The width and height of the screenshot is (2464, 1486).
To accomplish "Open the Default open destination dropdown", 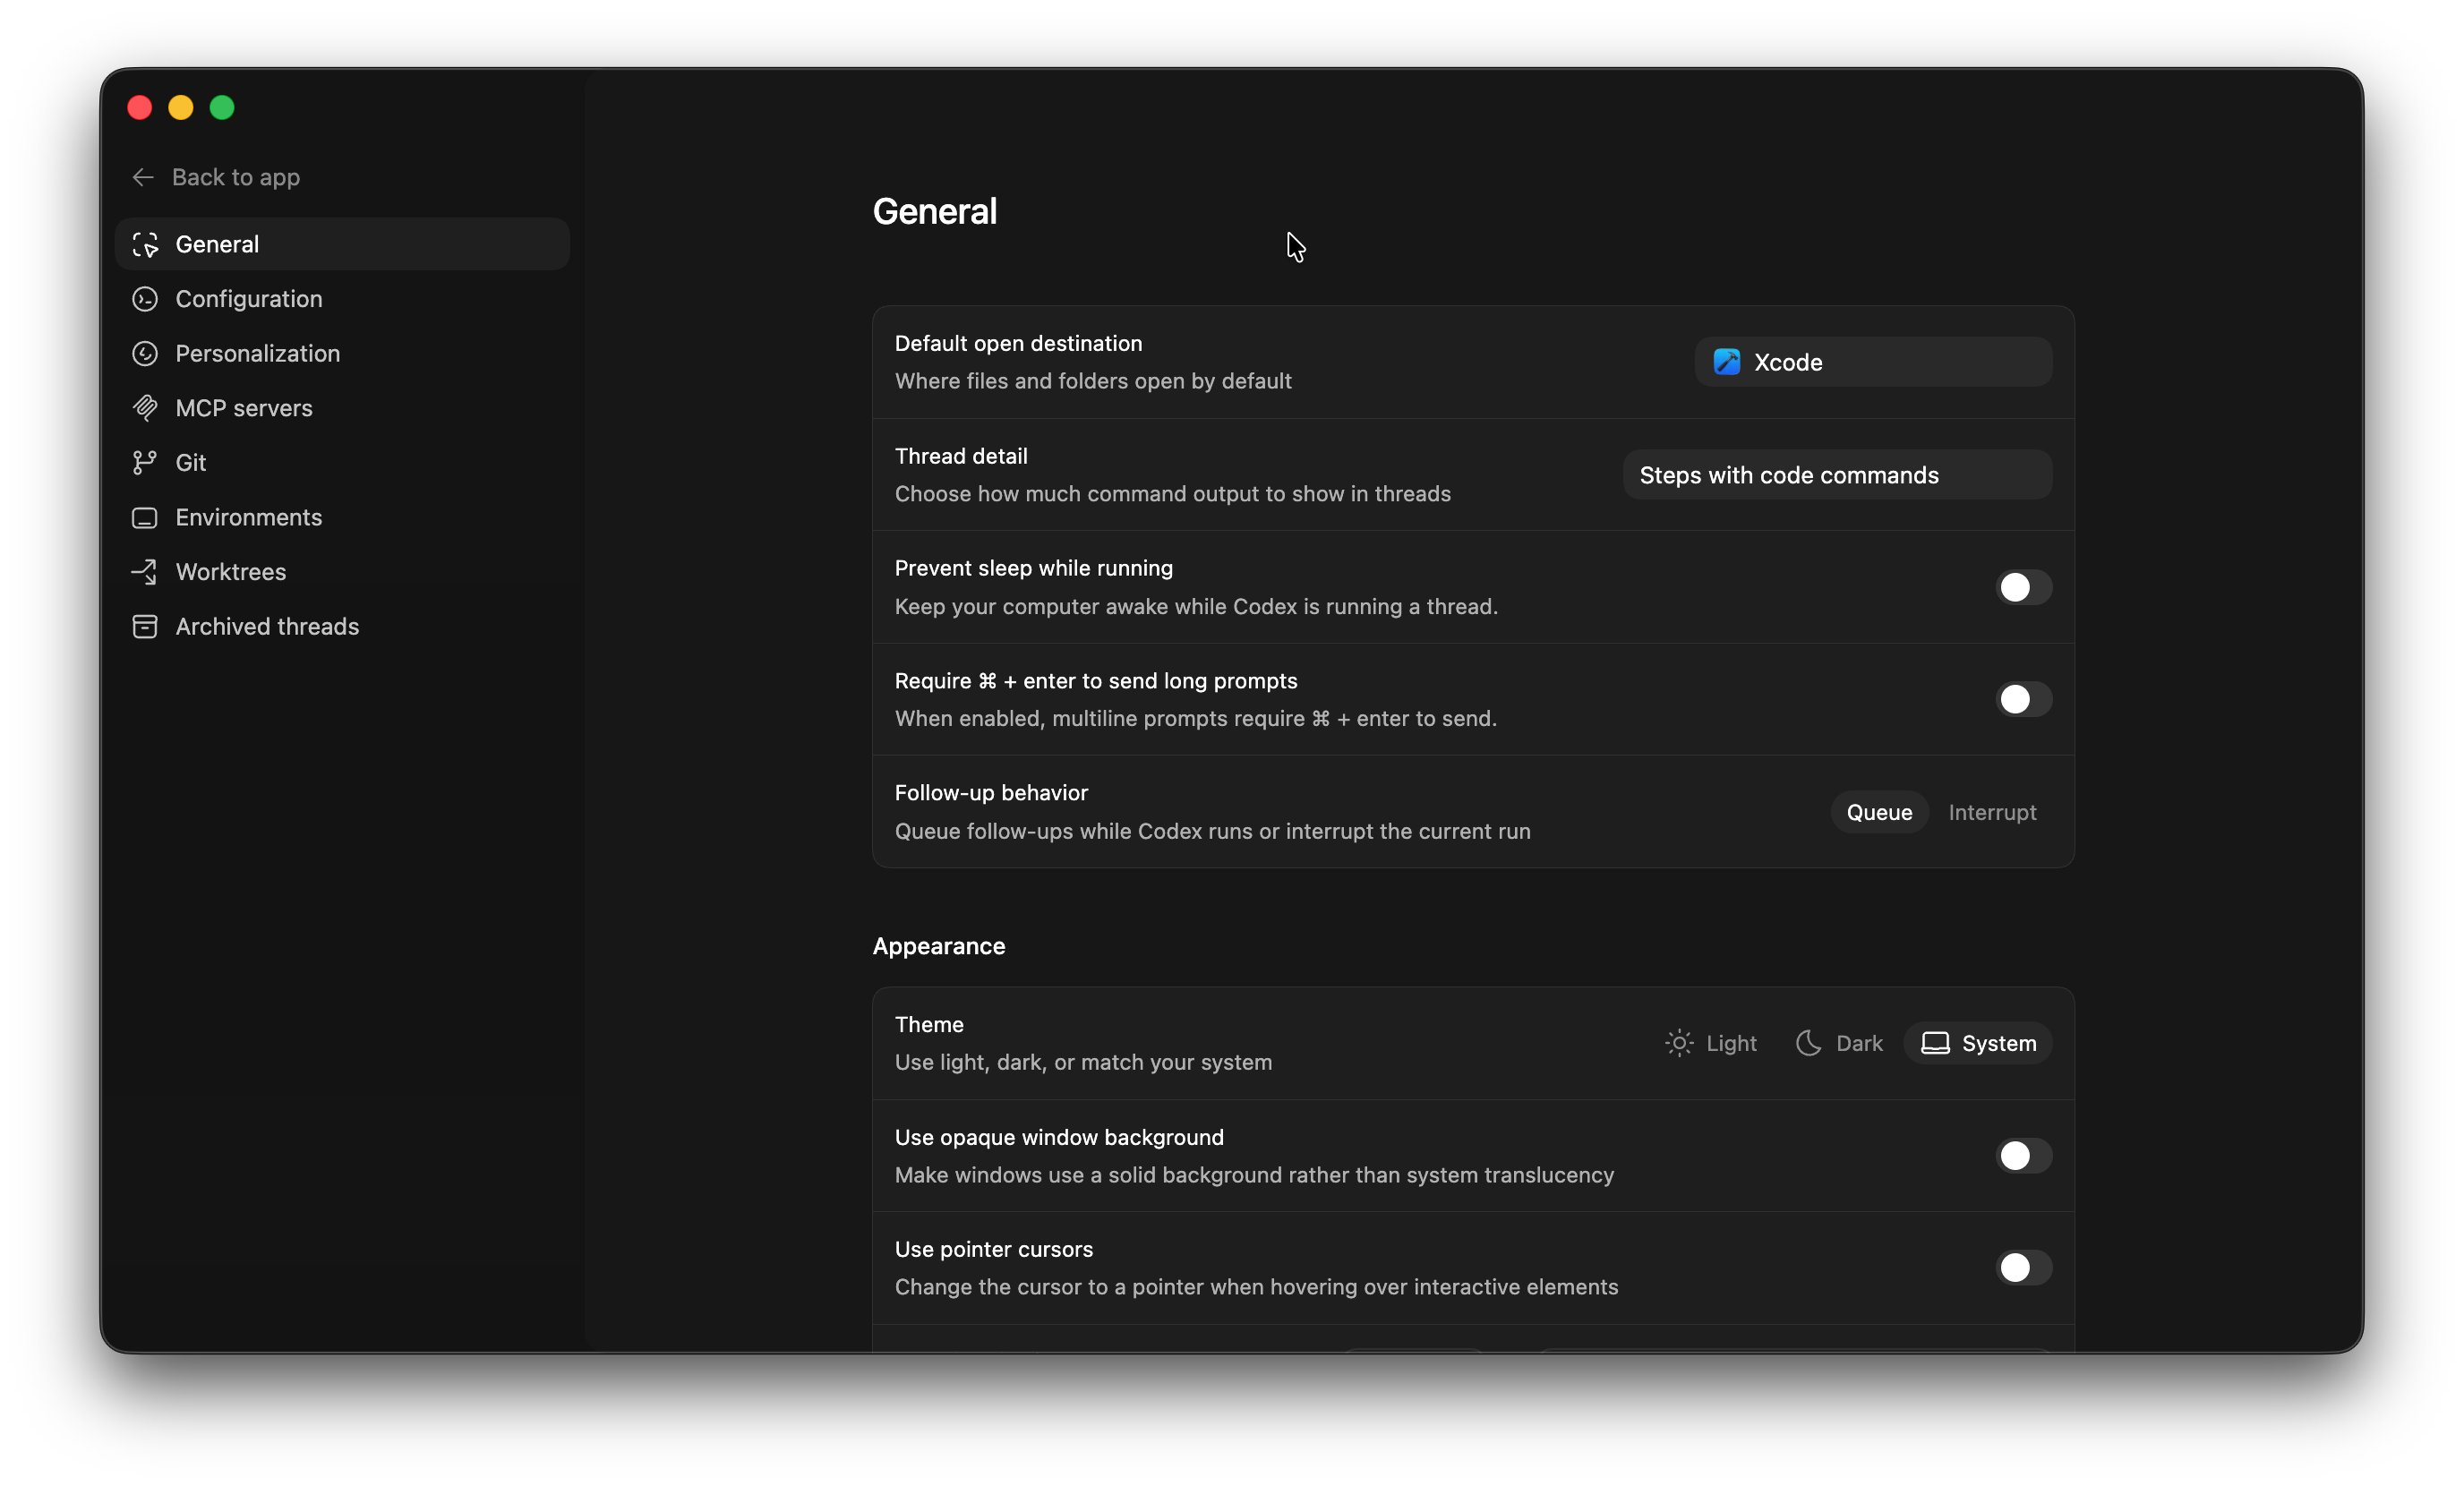I will (x=1873, y=362).
